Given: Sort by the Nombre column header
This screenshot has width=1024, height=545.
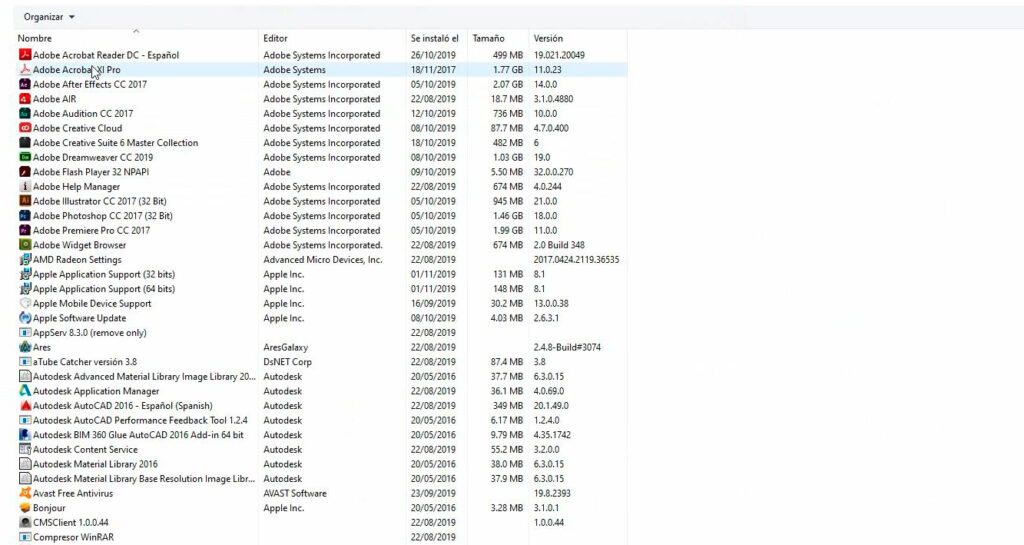Looking at the screenshot, I should (x=35, y=39).
